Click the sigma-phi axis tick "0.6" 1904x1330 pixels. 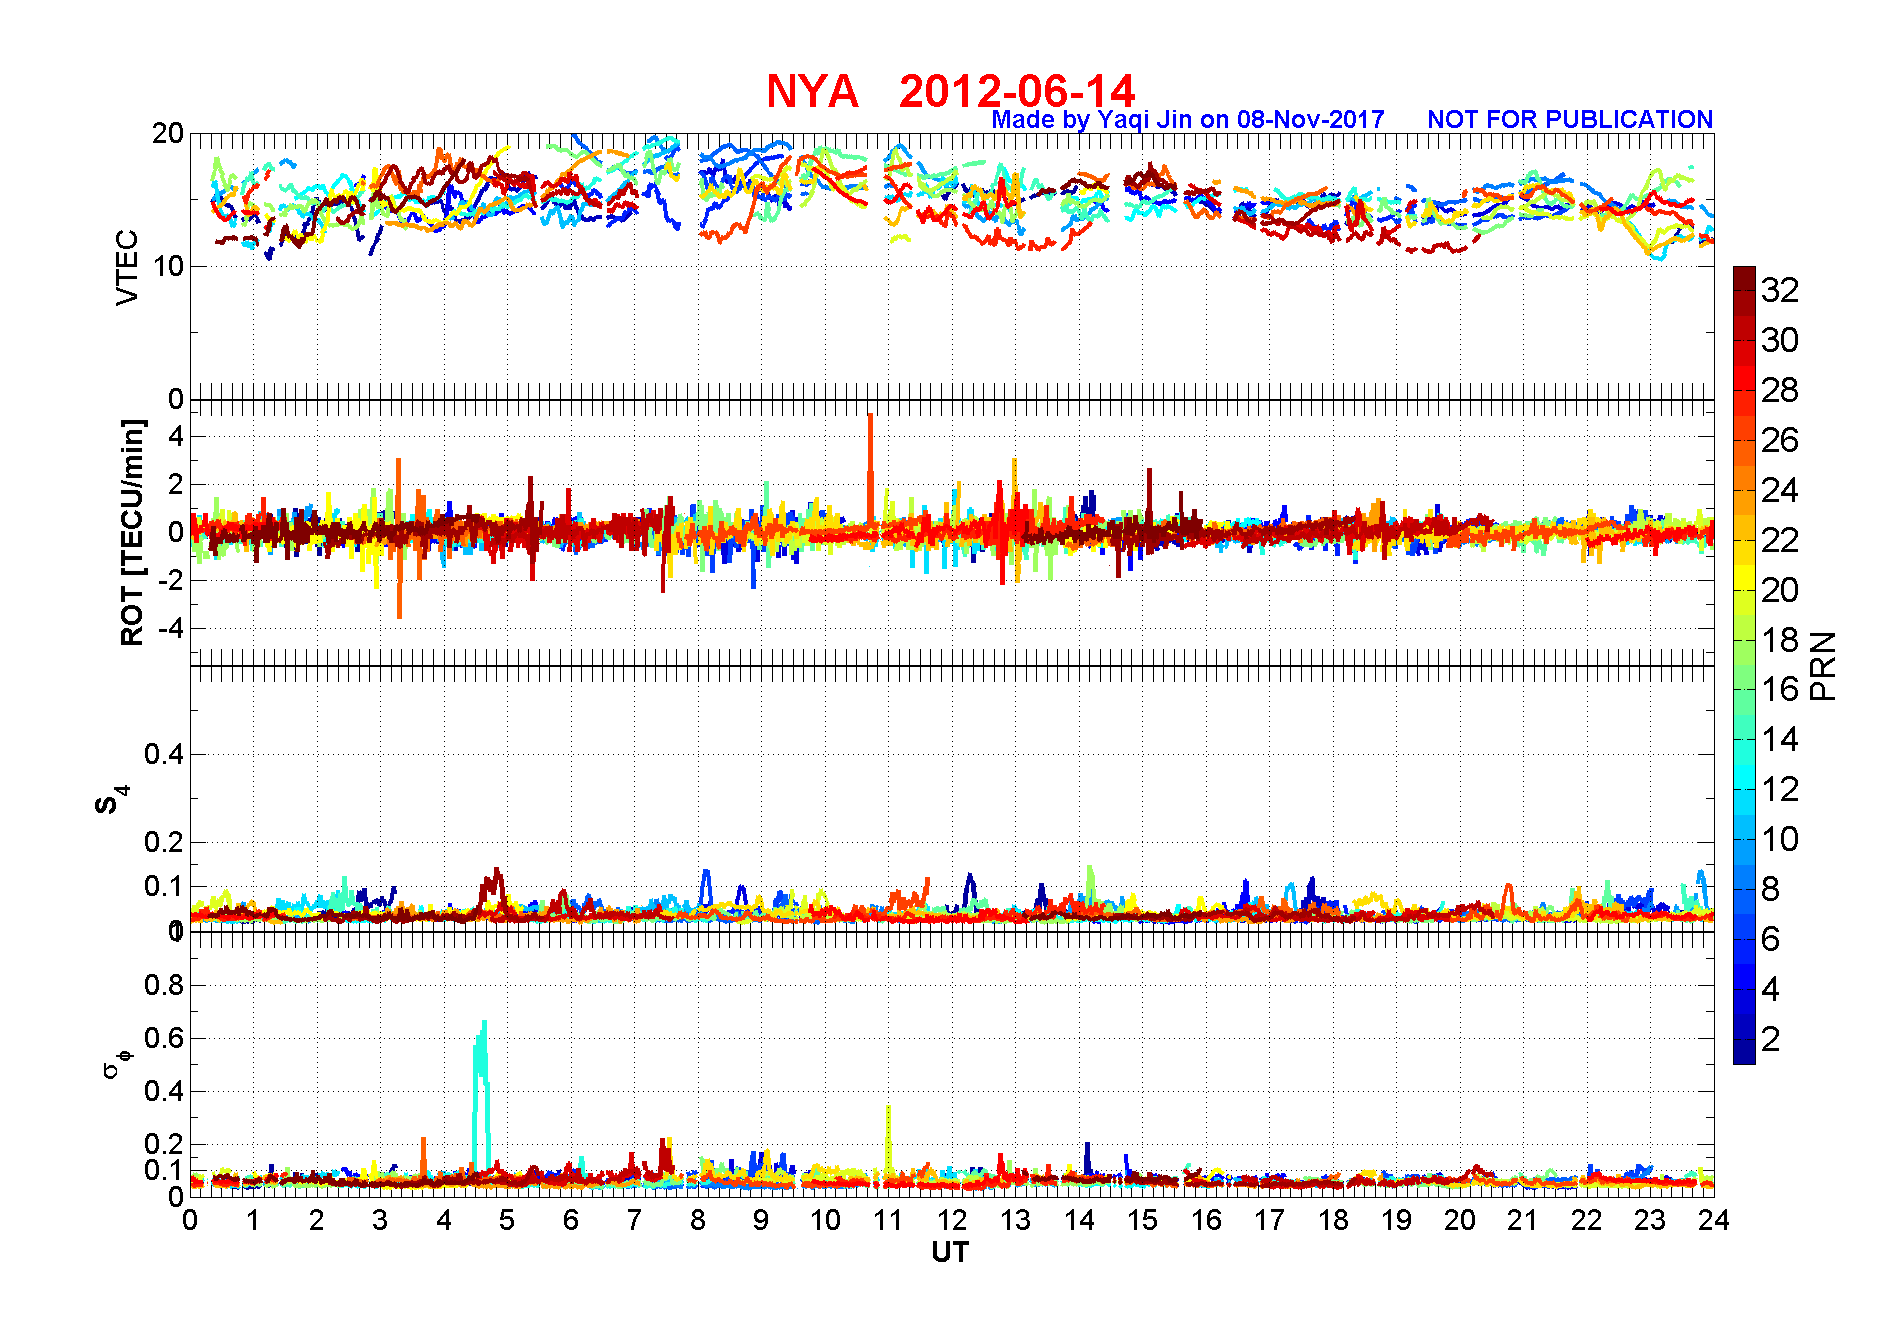(x=164, y=1038)
